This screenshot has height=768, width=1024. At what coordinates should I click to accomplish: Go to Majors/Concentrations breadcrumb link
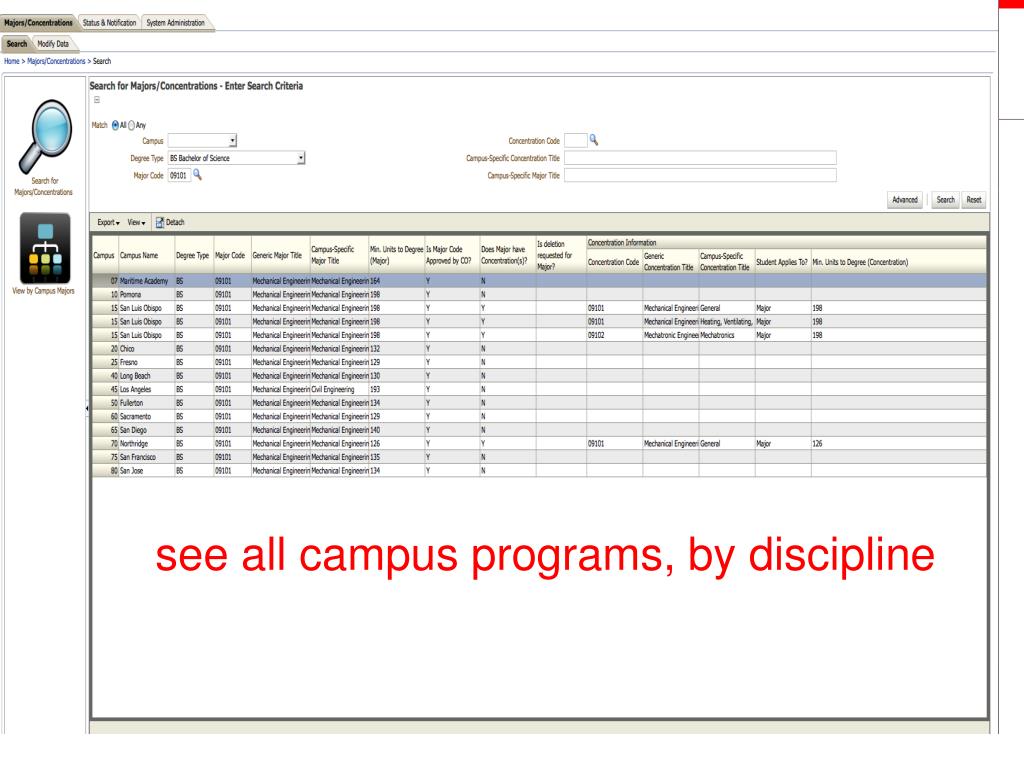56,61
